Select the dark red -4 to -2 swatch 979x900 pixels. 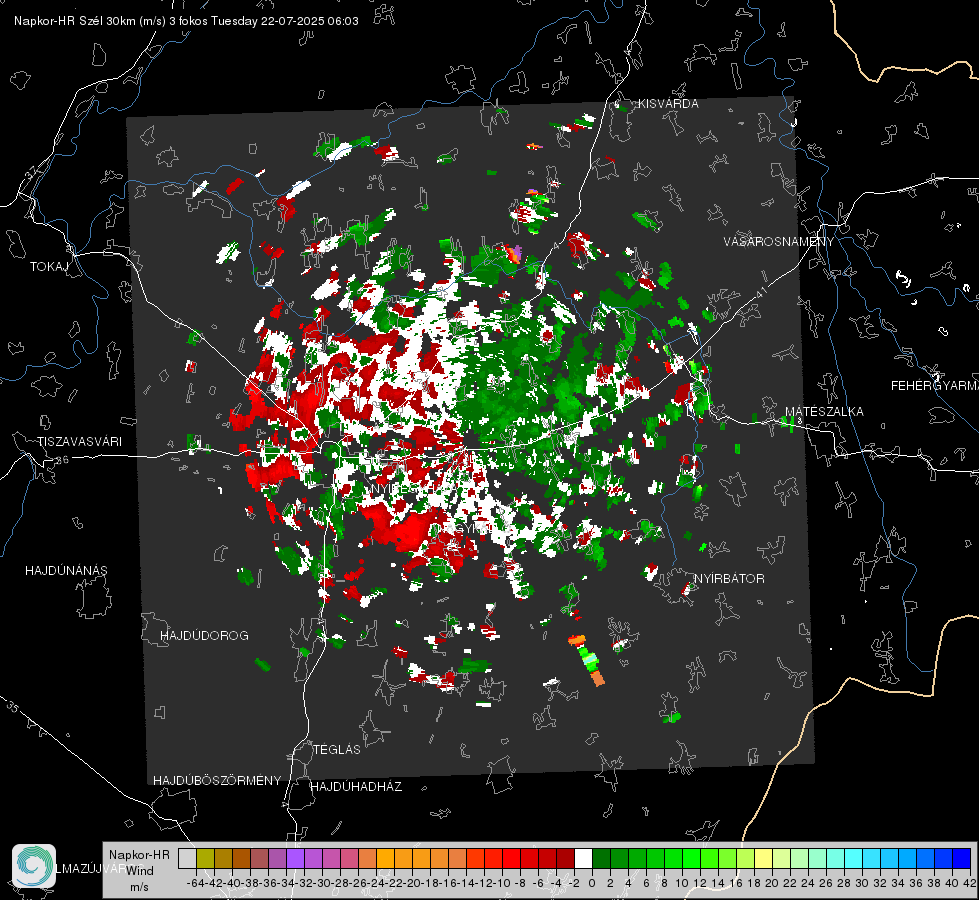coord(566,858)
